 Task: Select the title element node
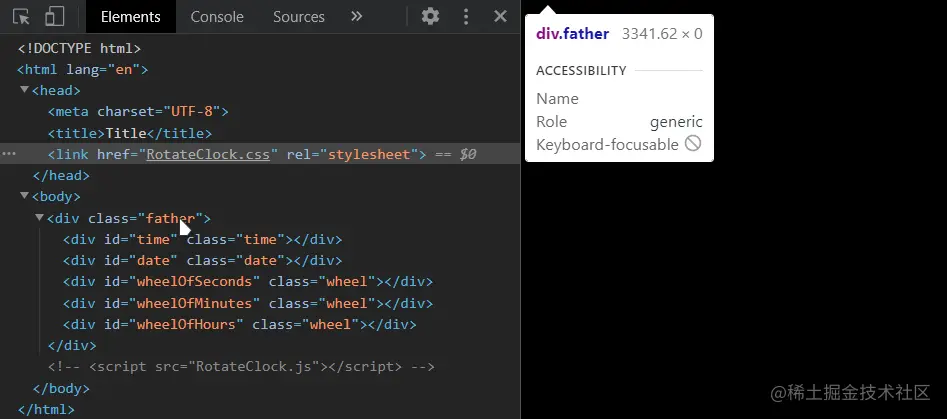click(129, 133)
